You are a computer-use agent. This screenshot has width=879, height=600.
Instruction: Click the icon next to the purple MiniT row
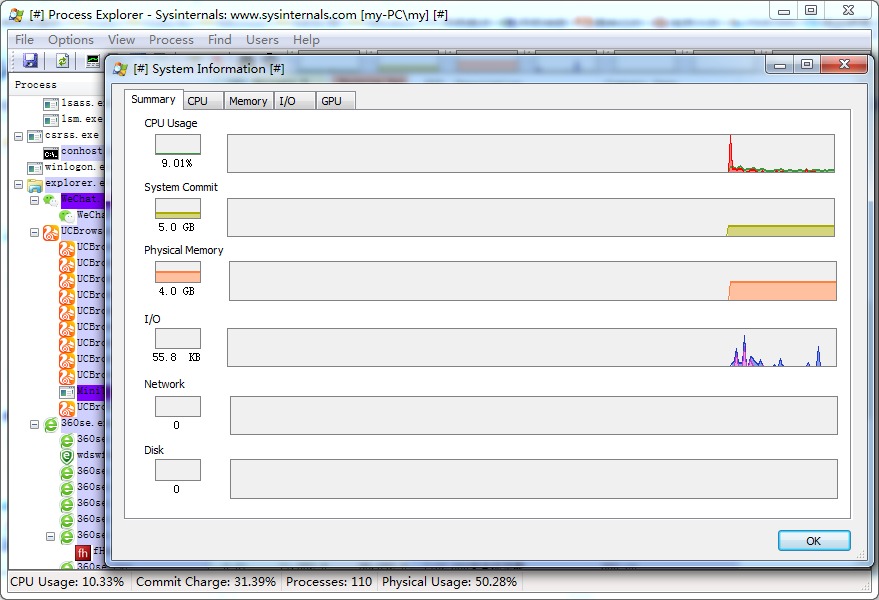[x=67, y=391]
